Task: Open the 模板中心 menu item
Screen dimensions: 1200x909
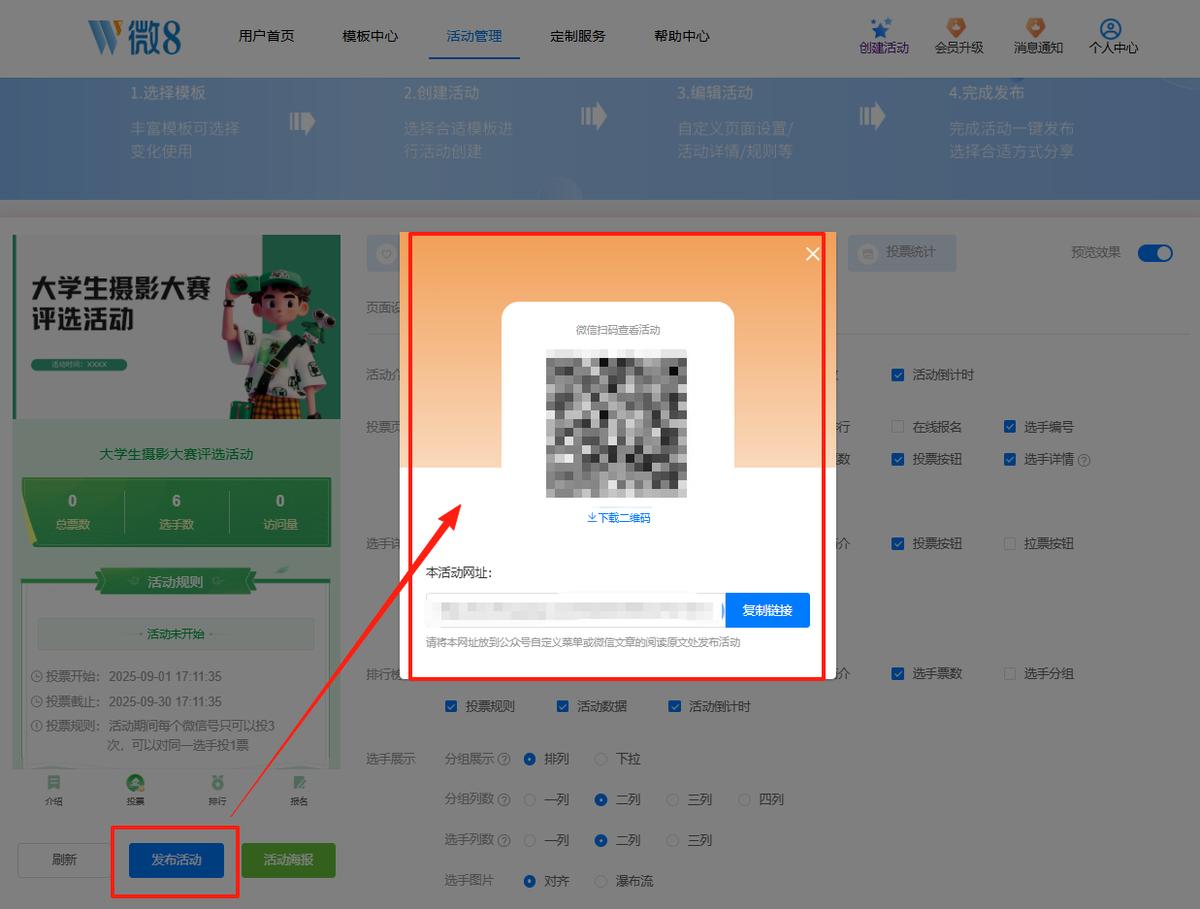Action: click(x=370, y=36)
